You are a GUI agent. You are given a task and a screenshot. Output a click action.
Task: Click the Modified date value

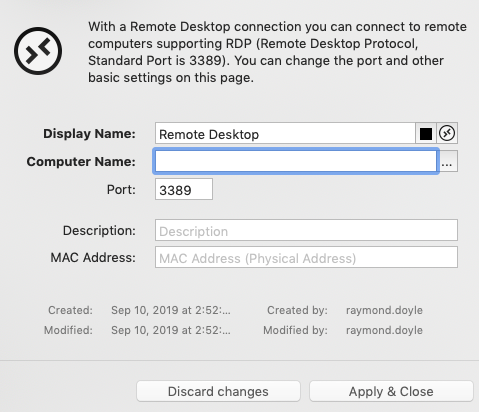pos(171,330)
